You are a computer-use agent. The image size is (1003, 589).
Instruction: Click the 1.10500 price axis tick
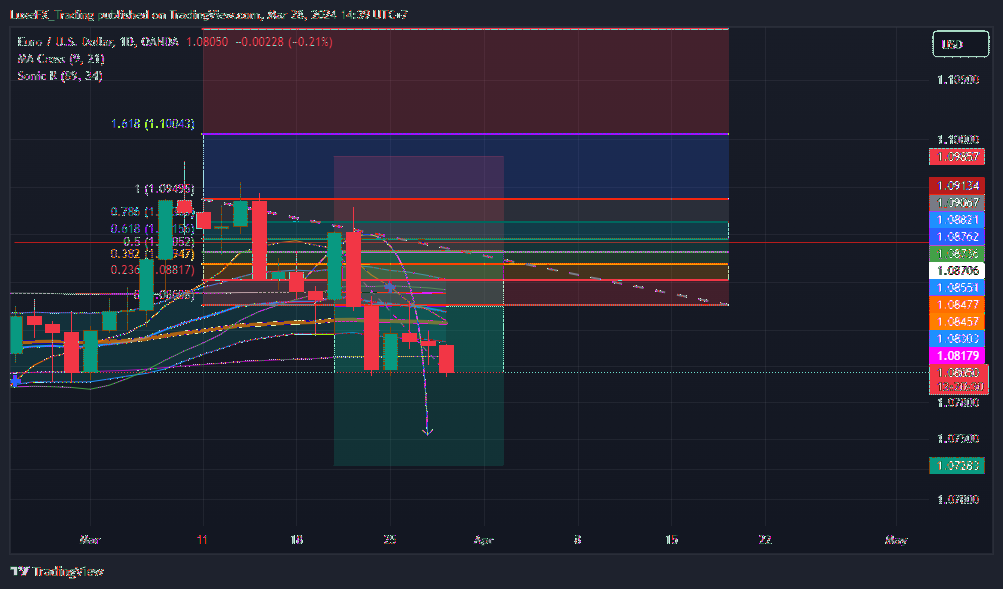coord(958,80)
